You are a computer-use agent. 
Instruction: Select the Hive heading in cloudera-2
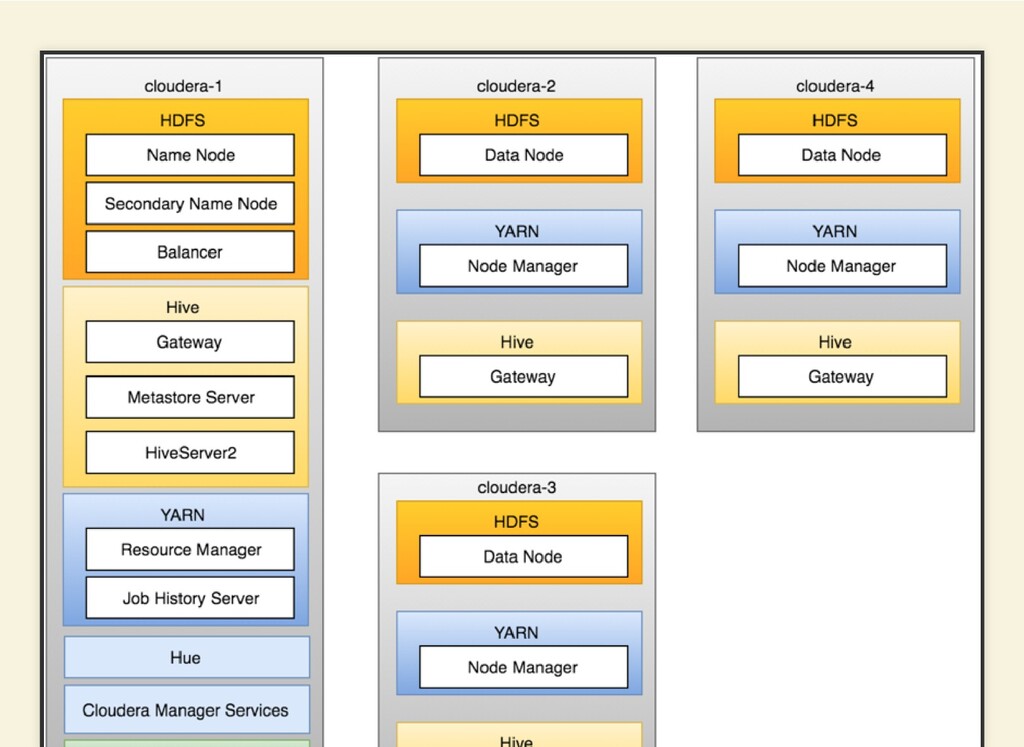coord(517,343)
